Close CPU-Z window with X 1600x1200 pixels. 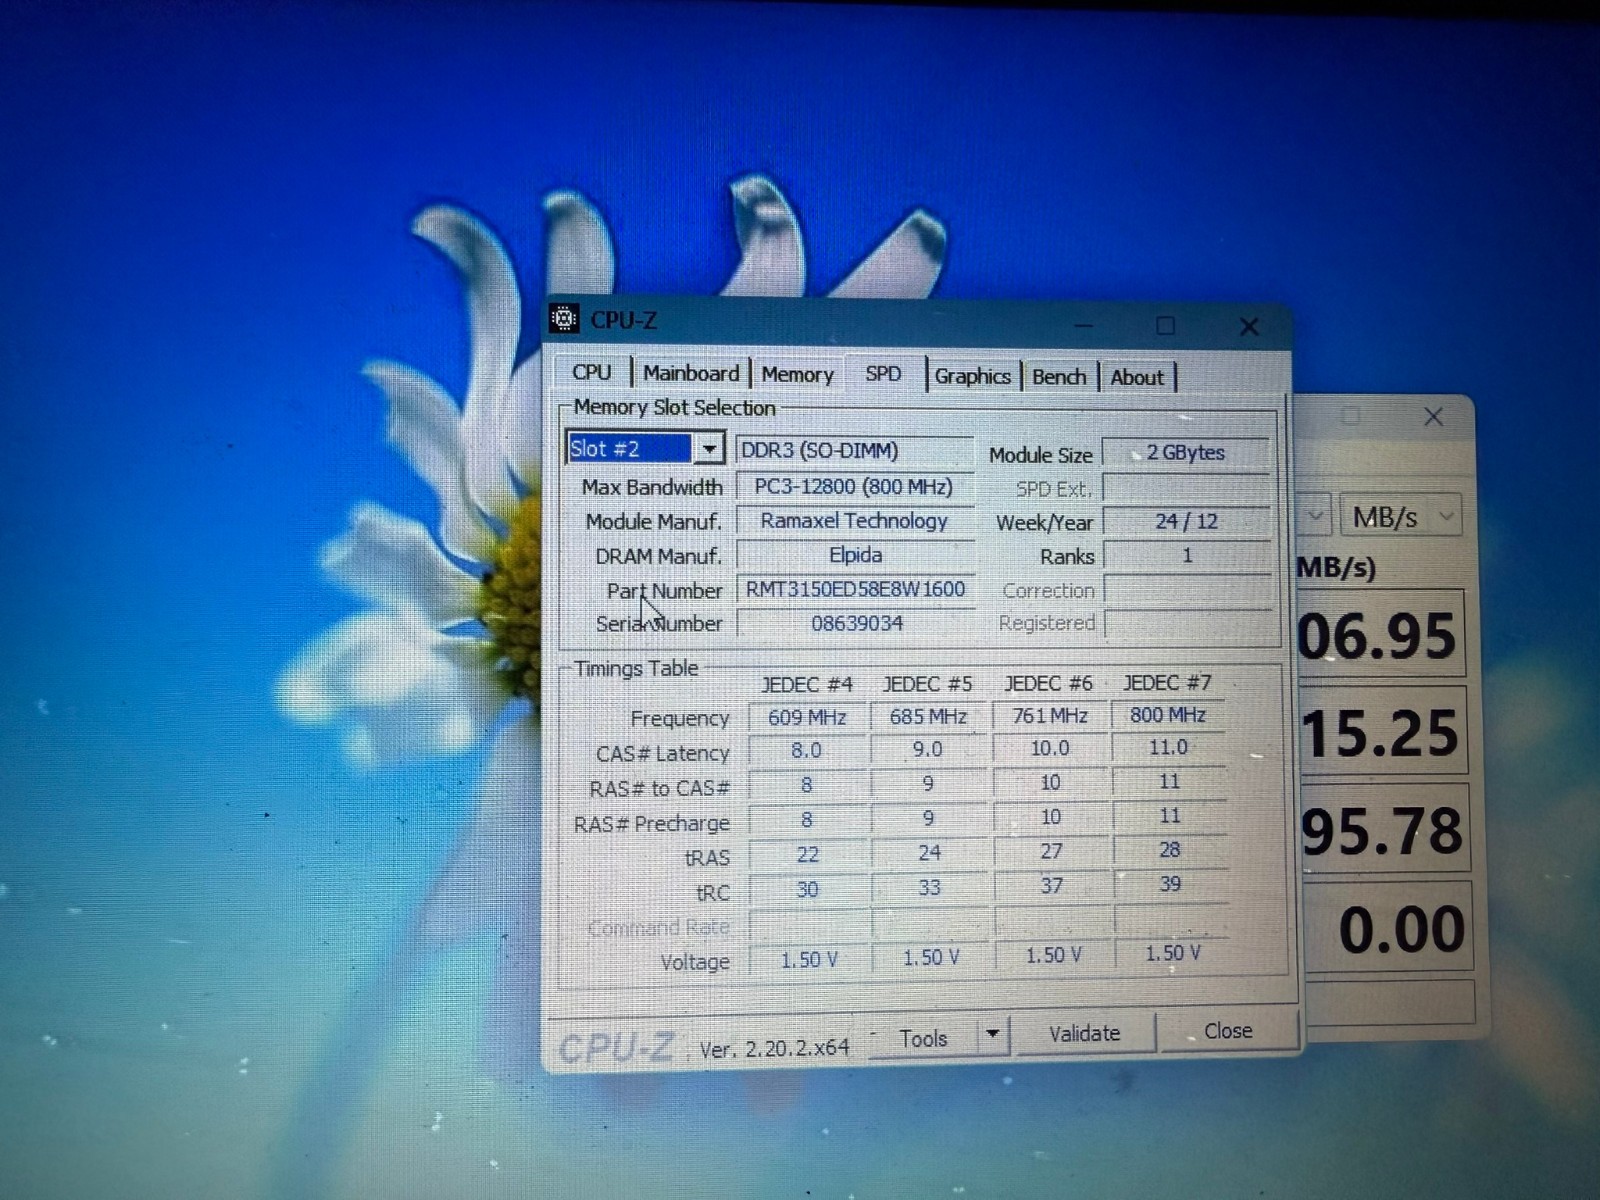[1249, 326]
